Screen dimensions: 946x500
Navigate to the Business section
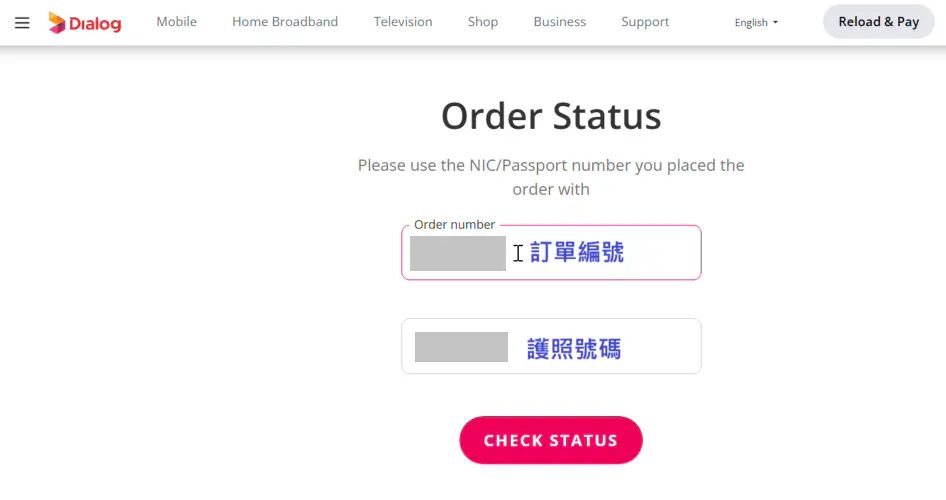pyautogui.click(x=560, y=22)
